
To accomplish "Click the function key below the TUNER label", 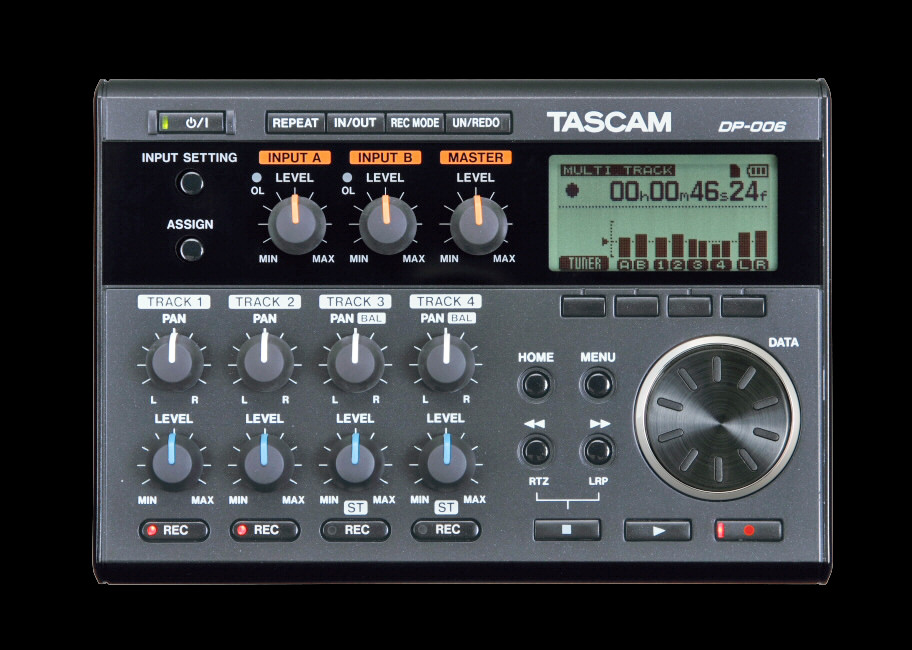I will [x=583, y=306].
